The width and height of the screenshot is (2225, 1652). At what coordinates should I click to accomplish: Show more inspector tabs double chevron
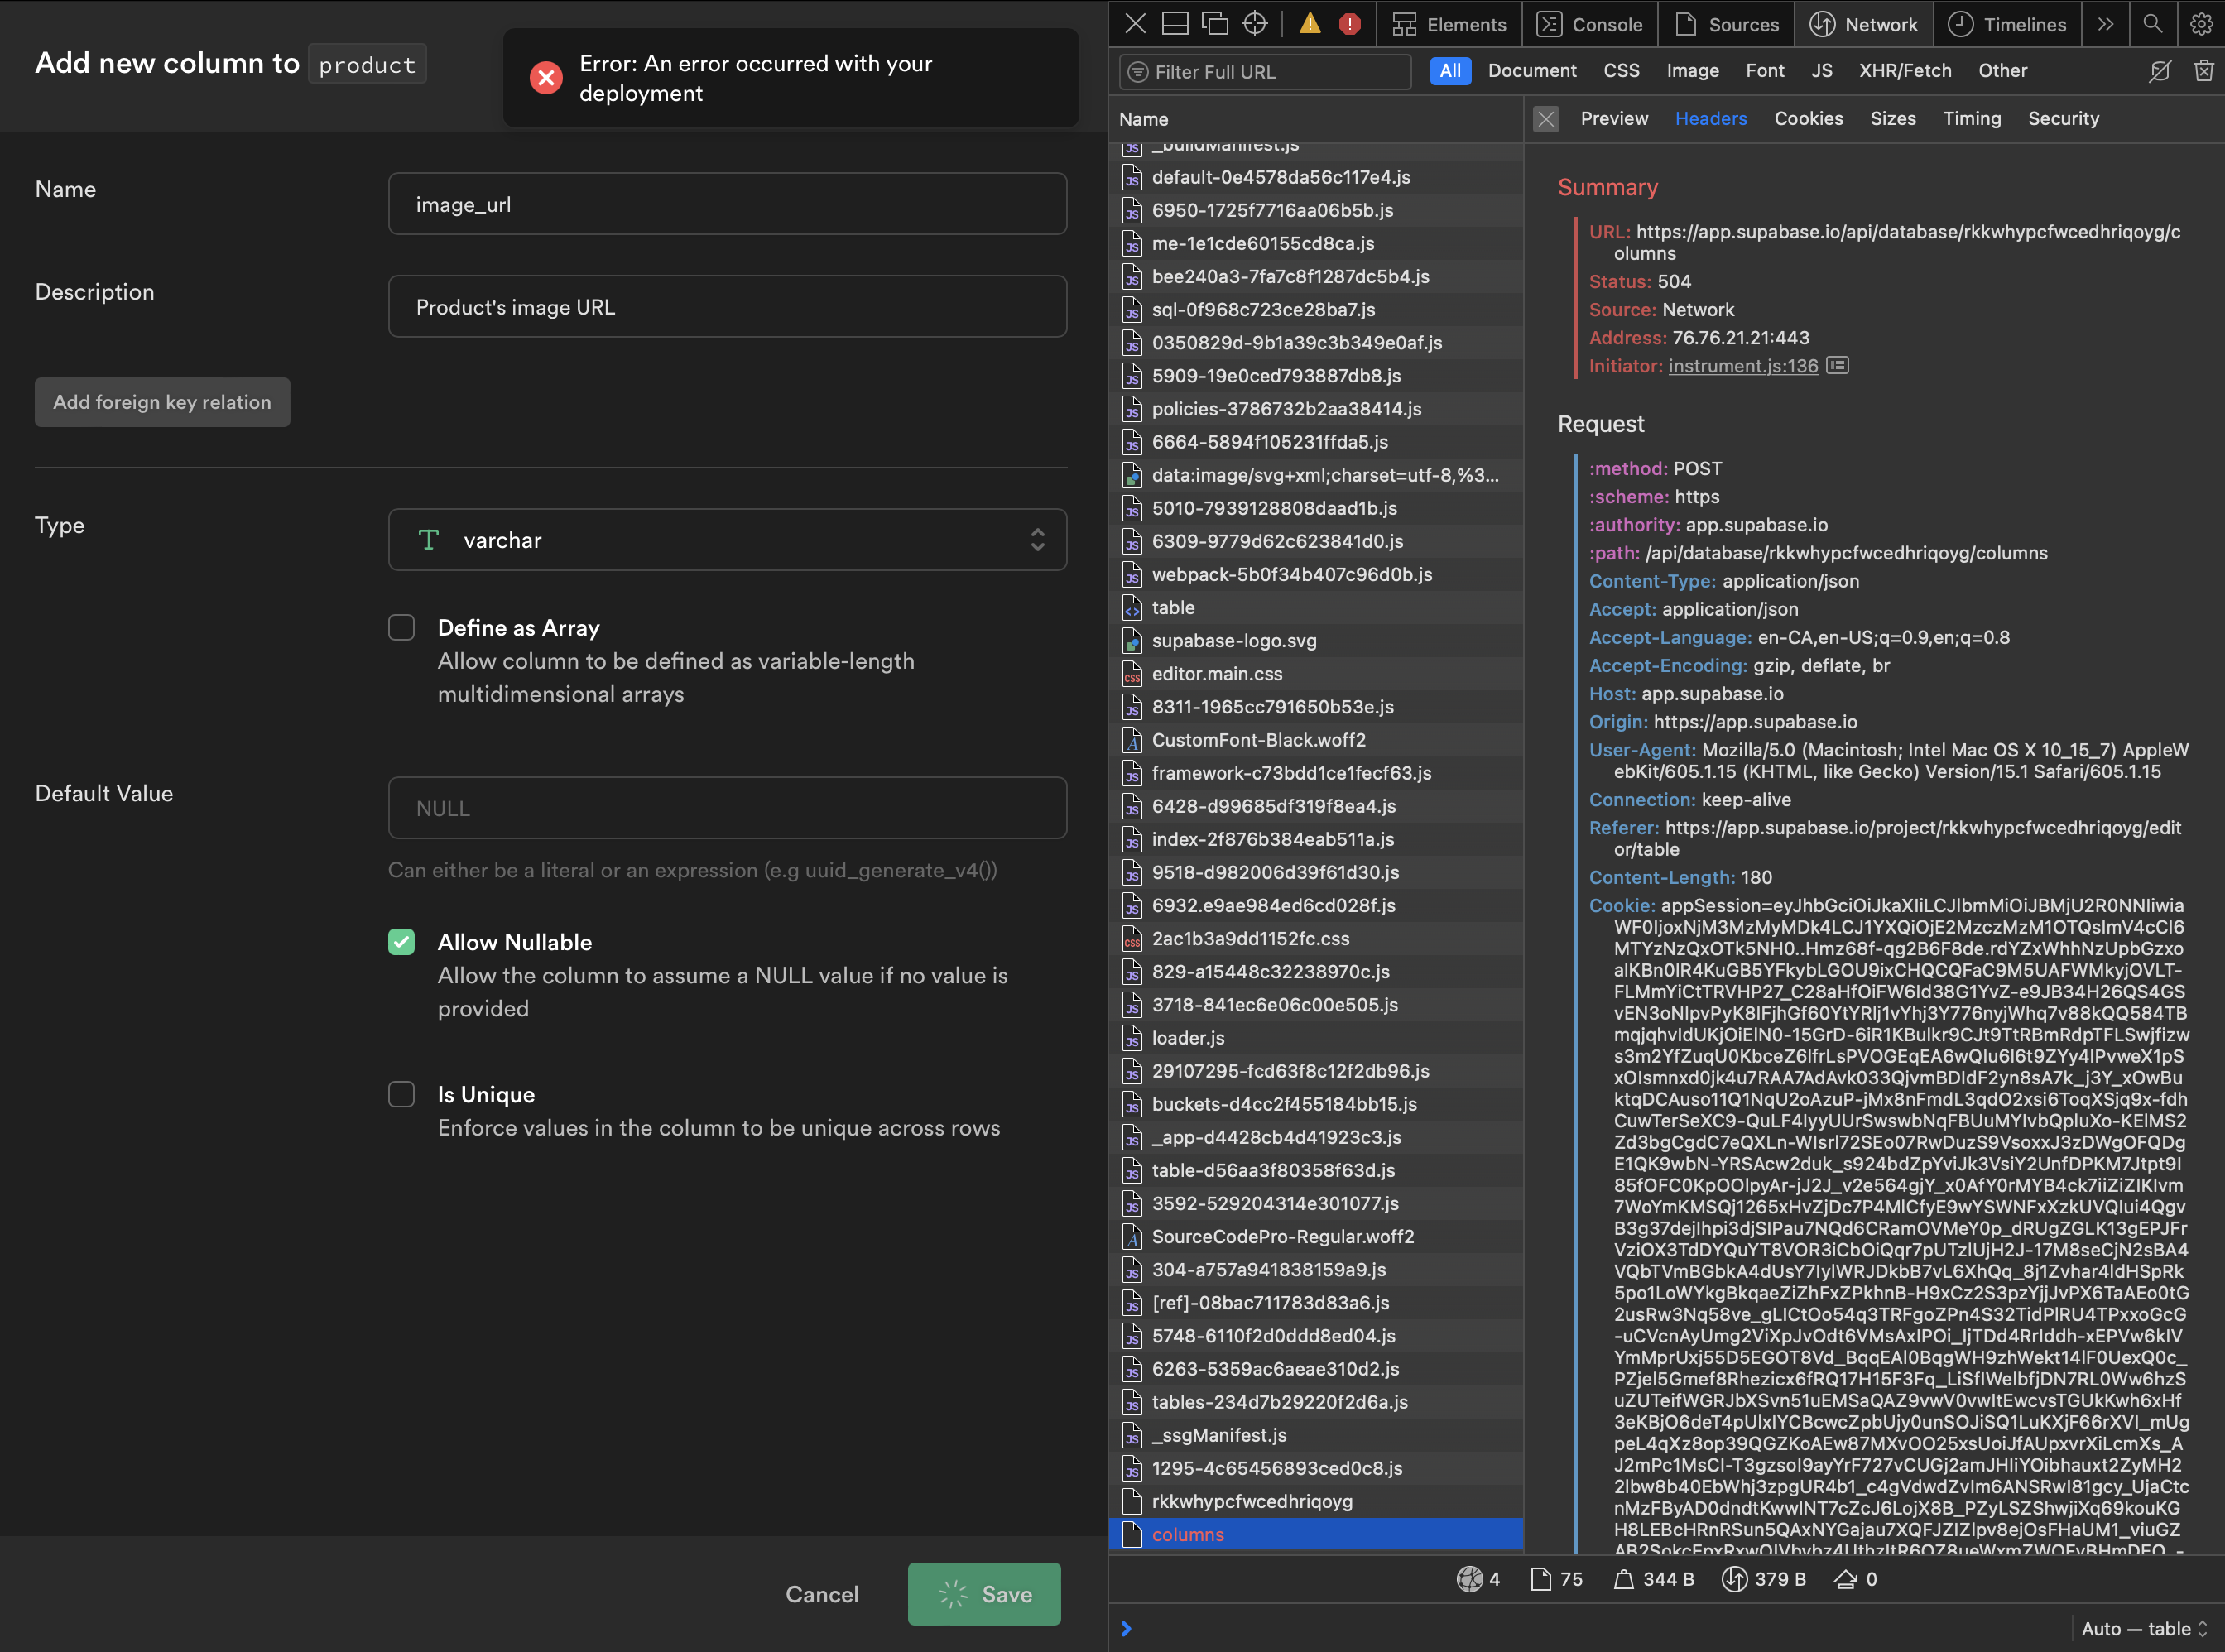click(x=2106, y=24)
